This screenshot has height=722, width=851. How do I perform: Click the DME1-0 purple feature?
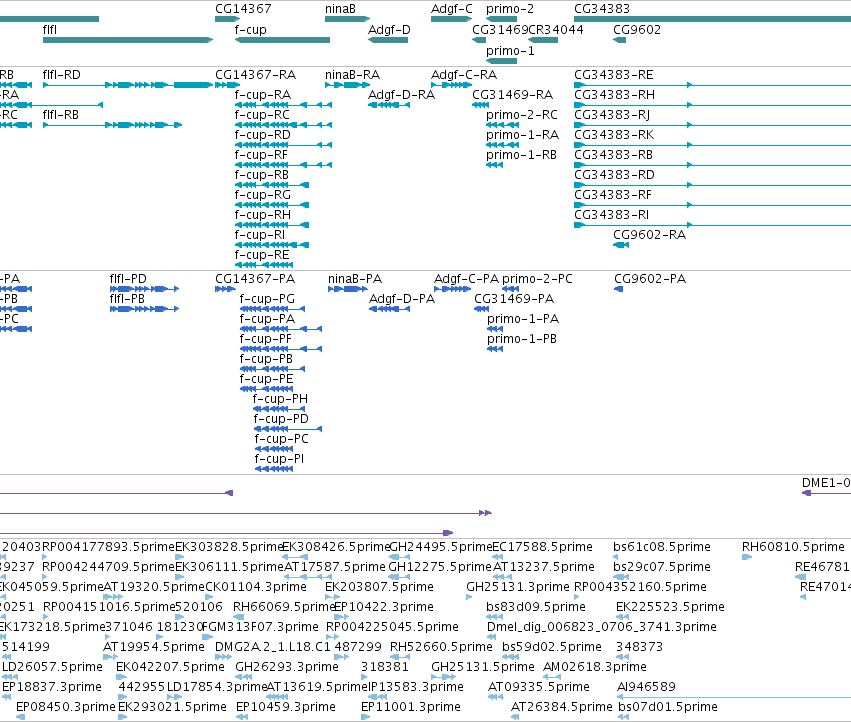[x=827, y=493]
